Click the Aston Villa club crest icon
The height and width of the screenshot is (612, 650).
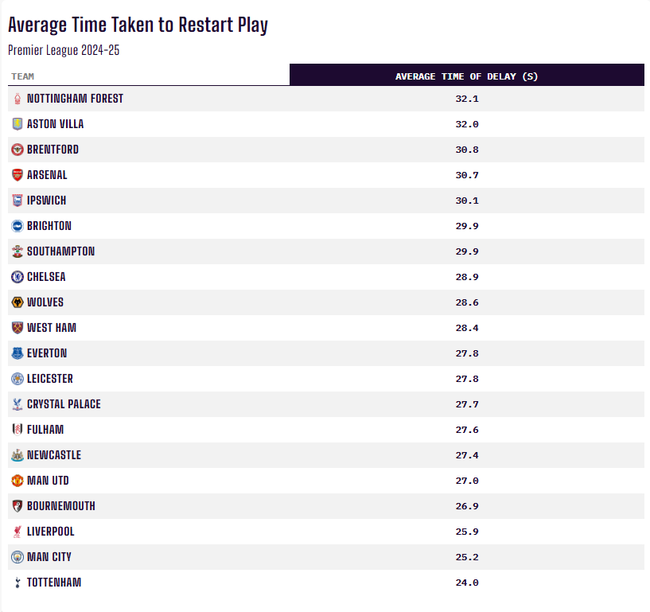click(x=17, y=124)
